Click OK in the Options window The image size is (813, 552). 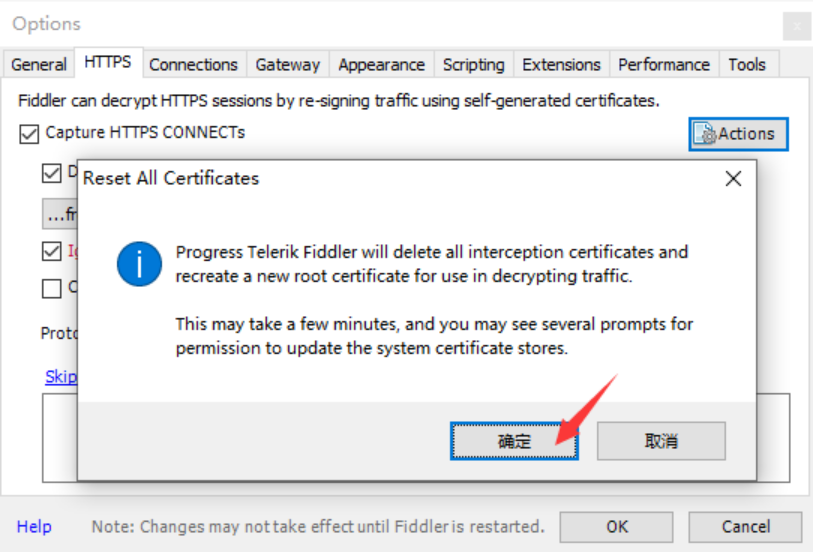point(617,527)
